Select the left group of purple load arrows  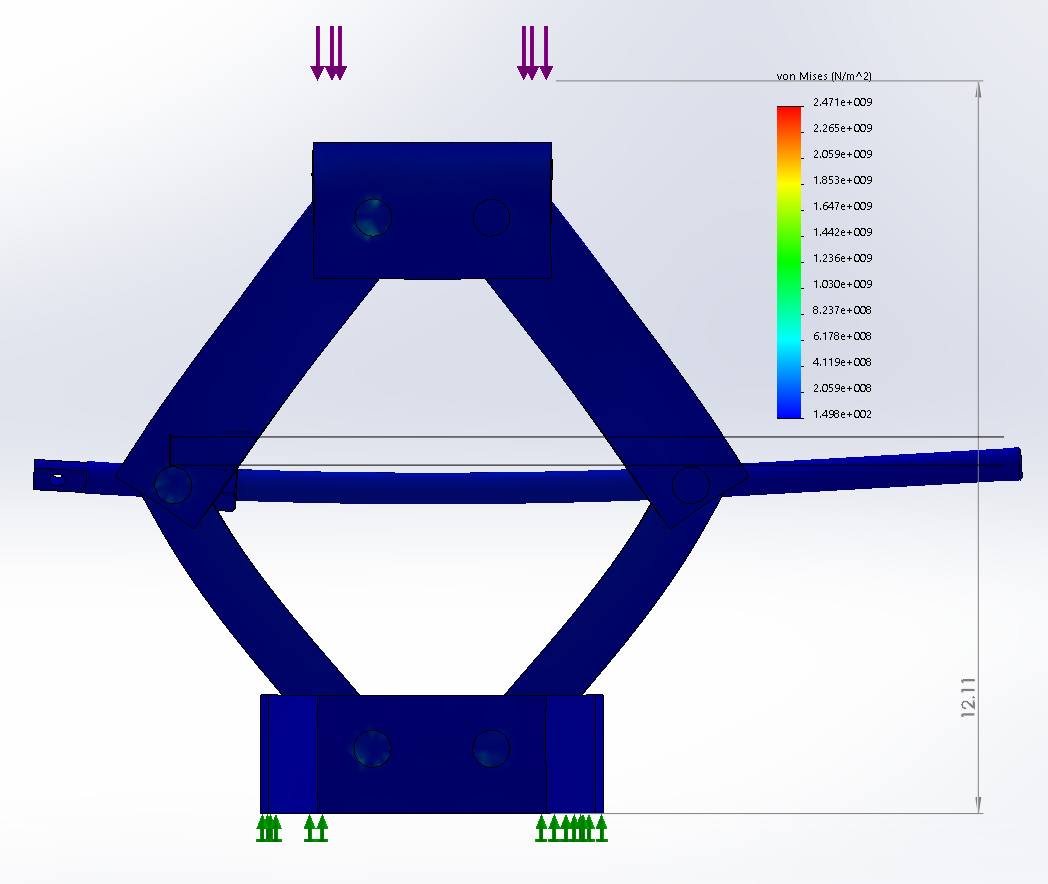(x=328, y=53)
